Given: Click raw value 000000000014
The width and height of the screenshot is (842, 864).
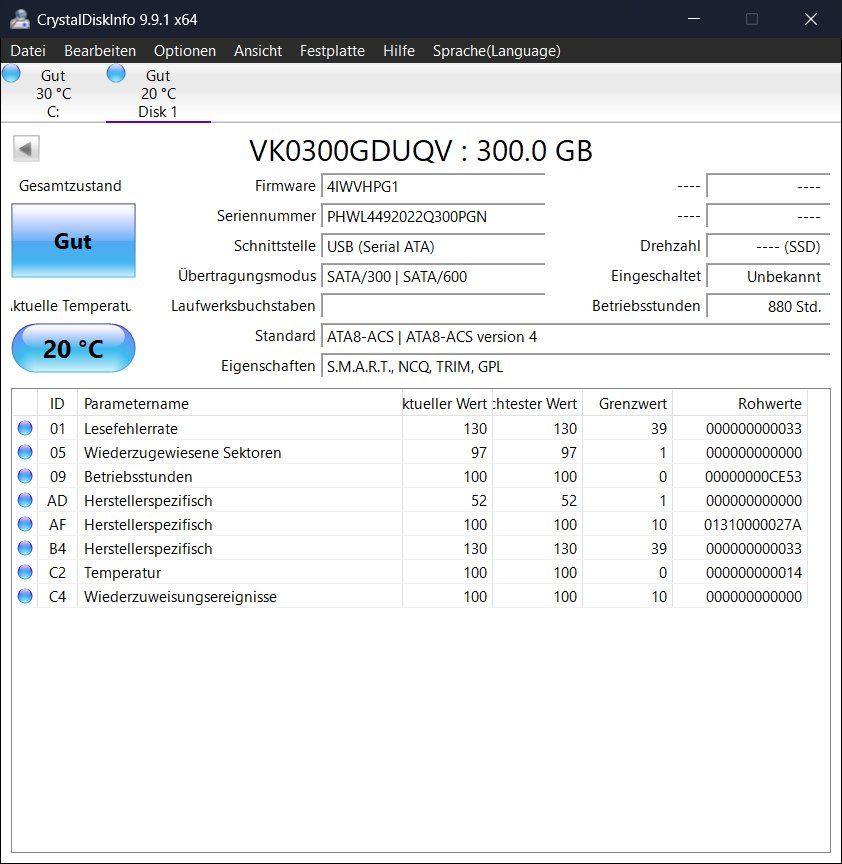Looking at the screenshot, I should tap(754, 573).
